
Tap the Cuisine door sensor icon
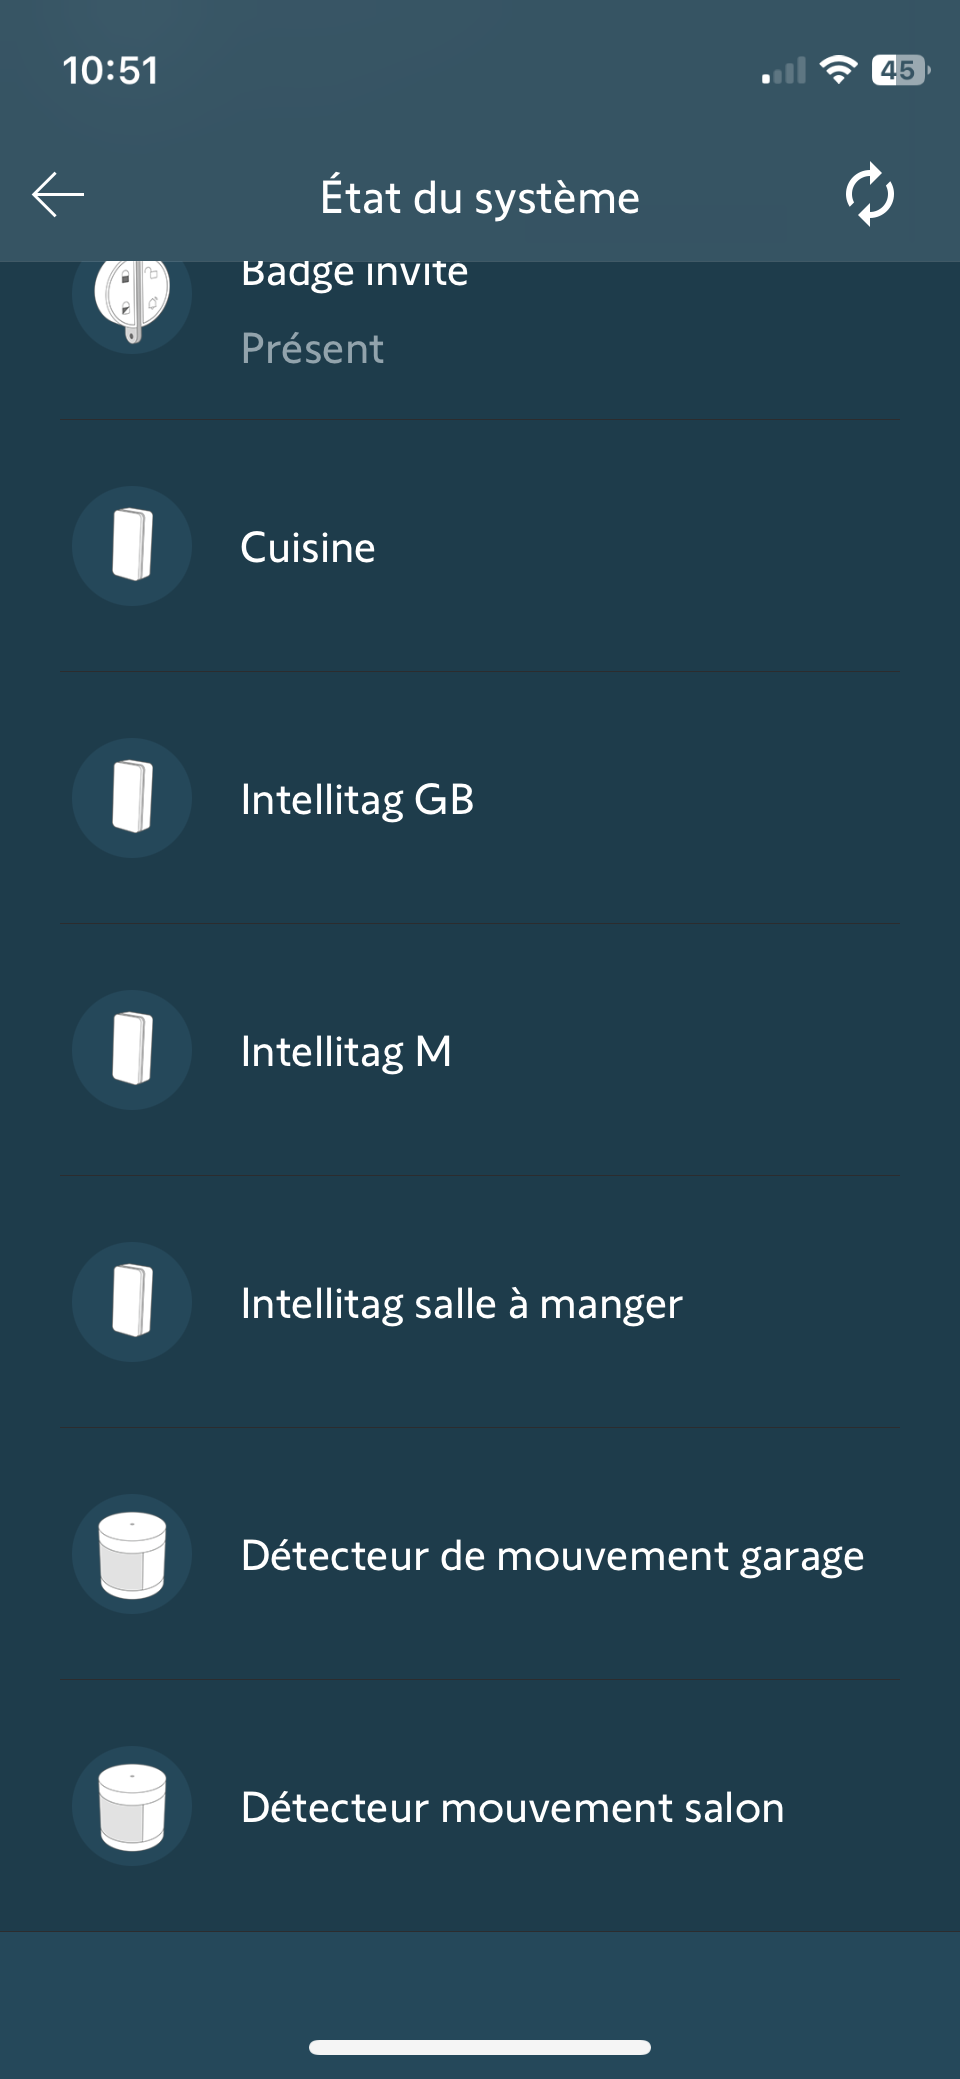coord(132,546)
